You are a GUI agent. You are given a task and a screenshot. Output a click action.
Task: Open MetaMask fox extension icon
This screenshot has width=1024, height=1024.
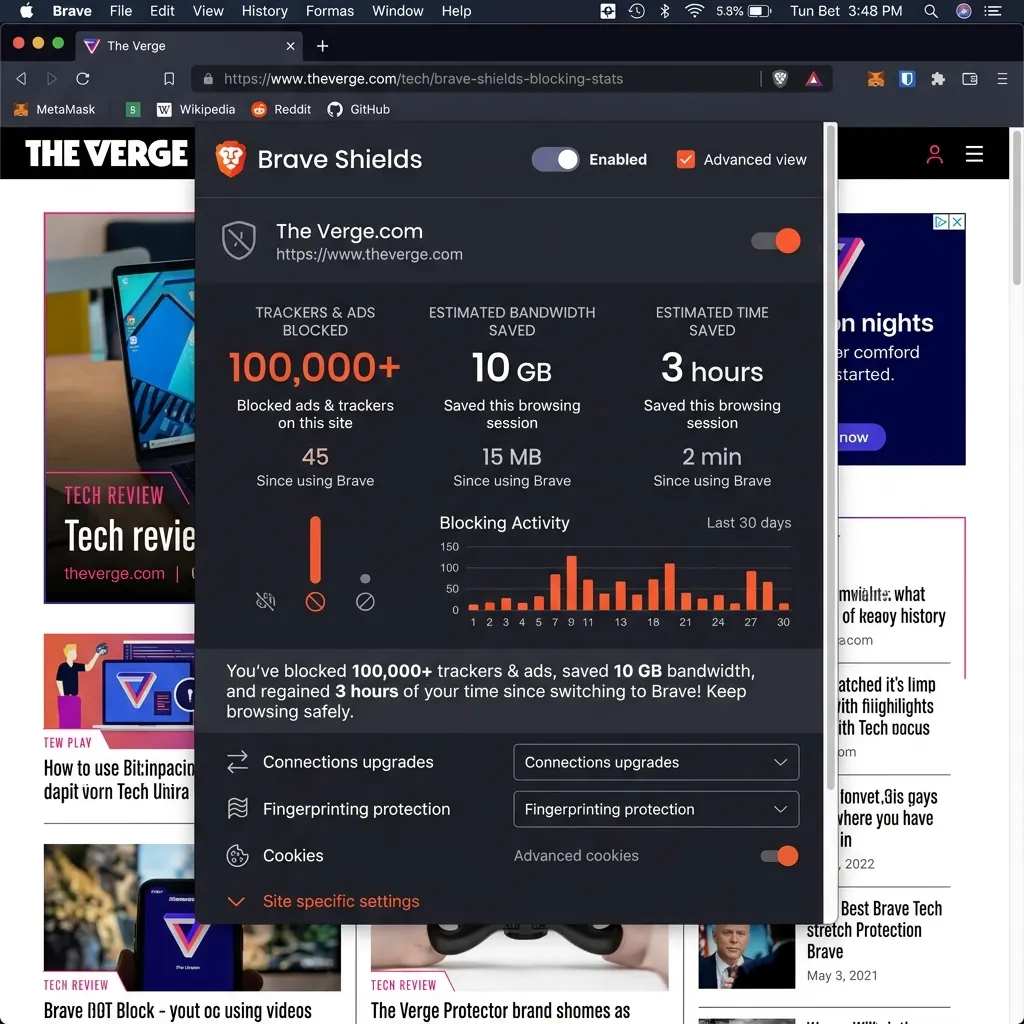coord(876,79)
